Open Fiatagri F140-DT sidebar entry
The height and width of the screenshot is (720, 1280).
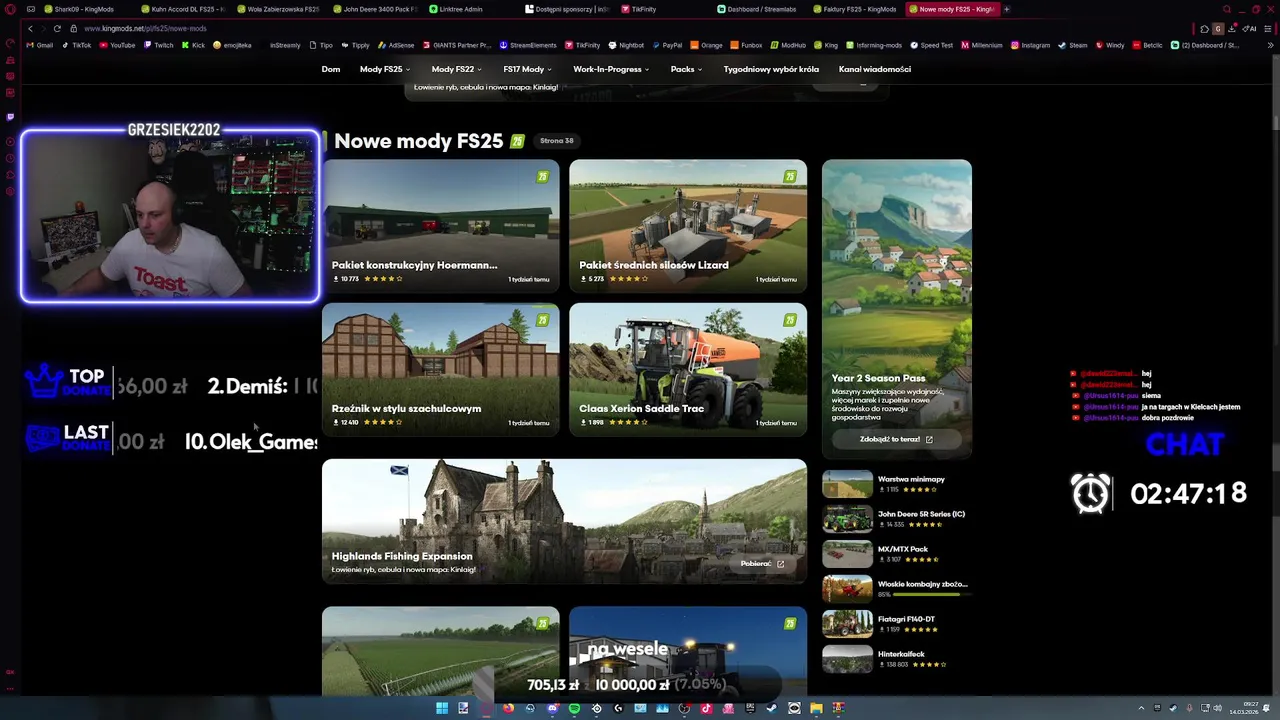point(897,624)
